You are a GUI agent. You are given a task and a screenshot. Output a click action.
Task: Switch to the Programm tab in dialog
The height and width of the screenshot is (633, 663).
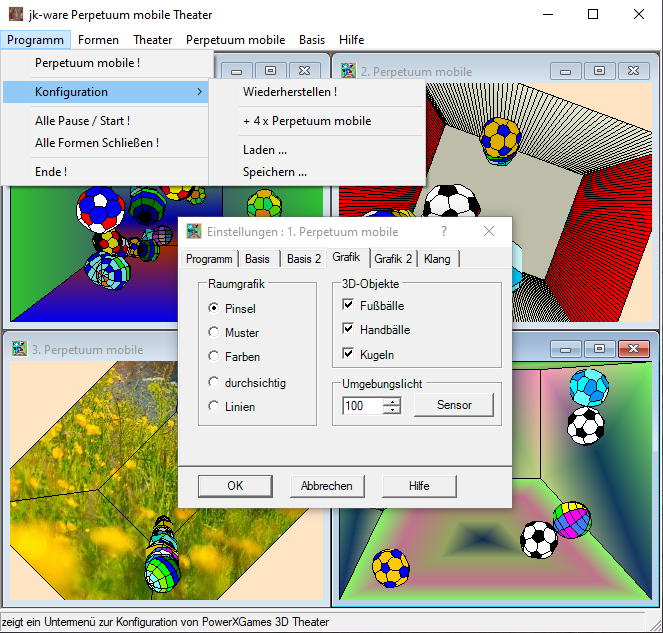pyautogui.click(x=209, y=259)
